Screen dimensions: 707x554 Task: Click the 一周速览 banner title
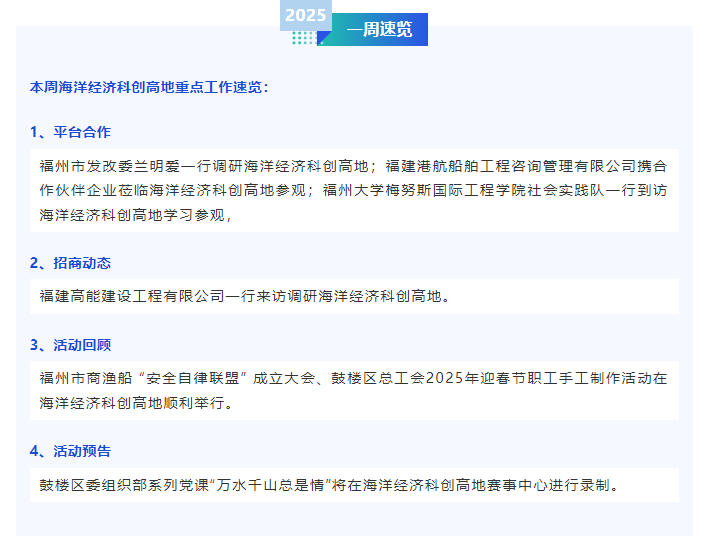coord(379,29)
